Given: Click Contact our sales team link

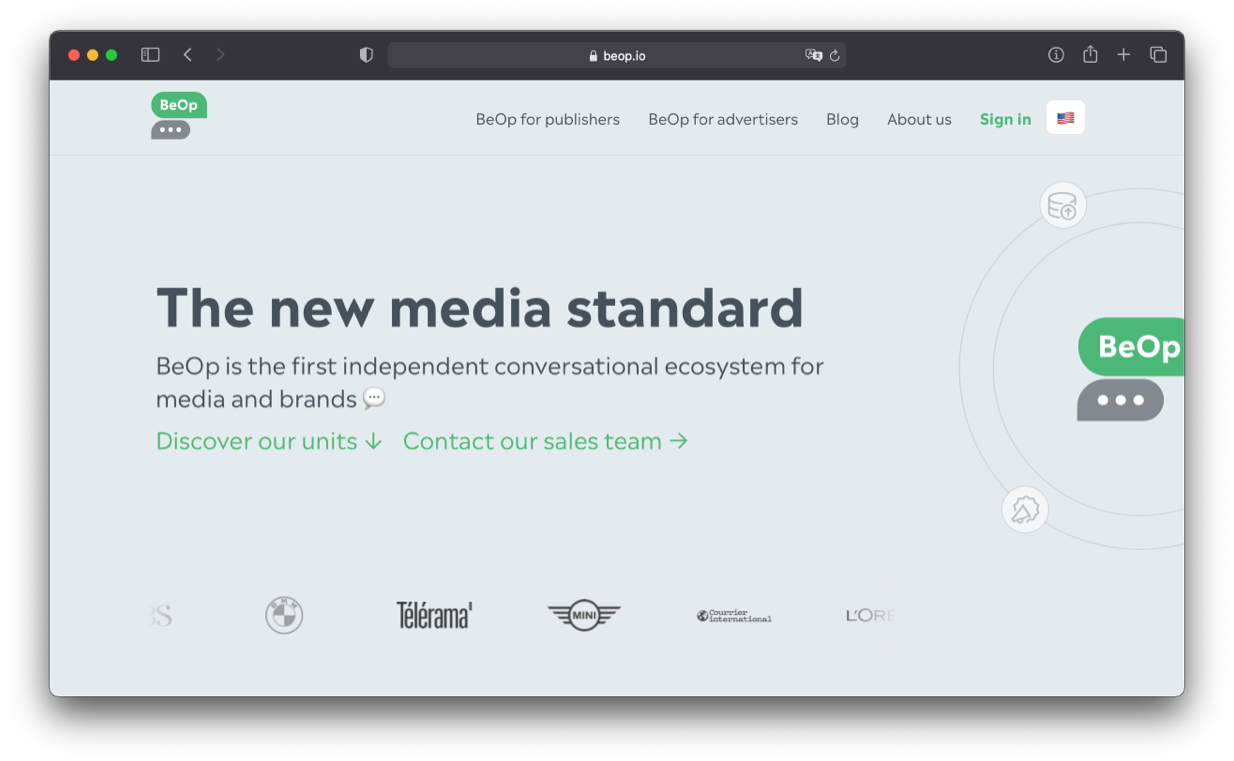Looking at the screenshot, I should 545,441.
